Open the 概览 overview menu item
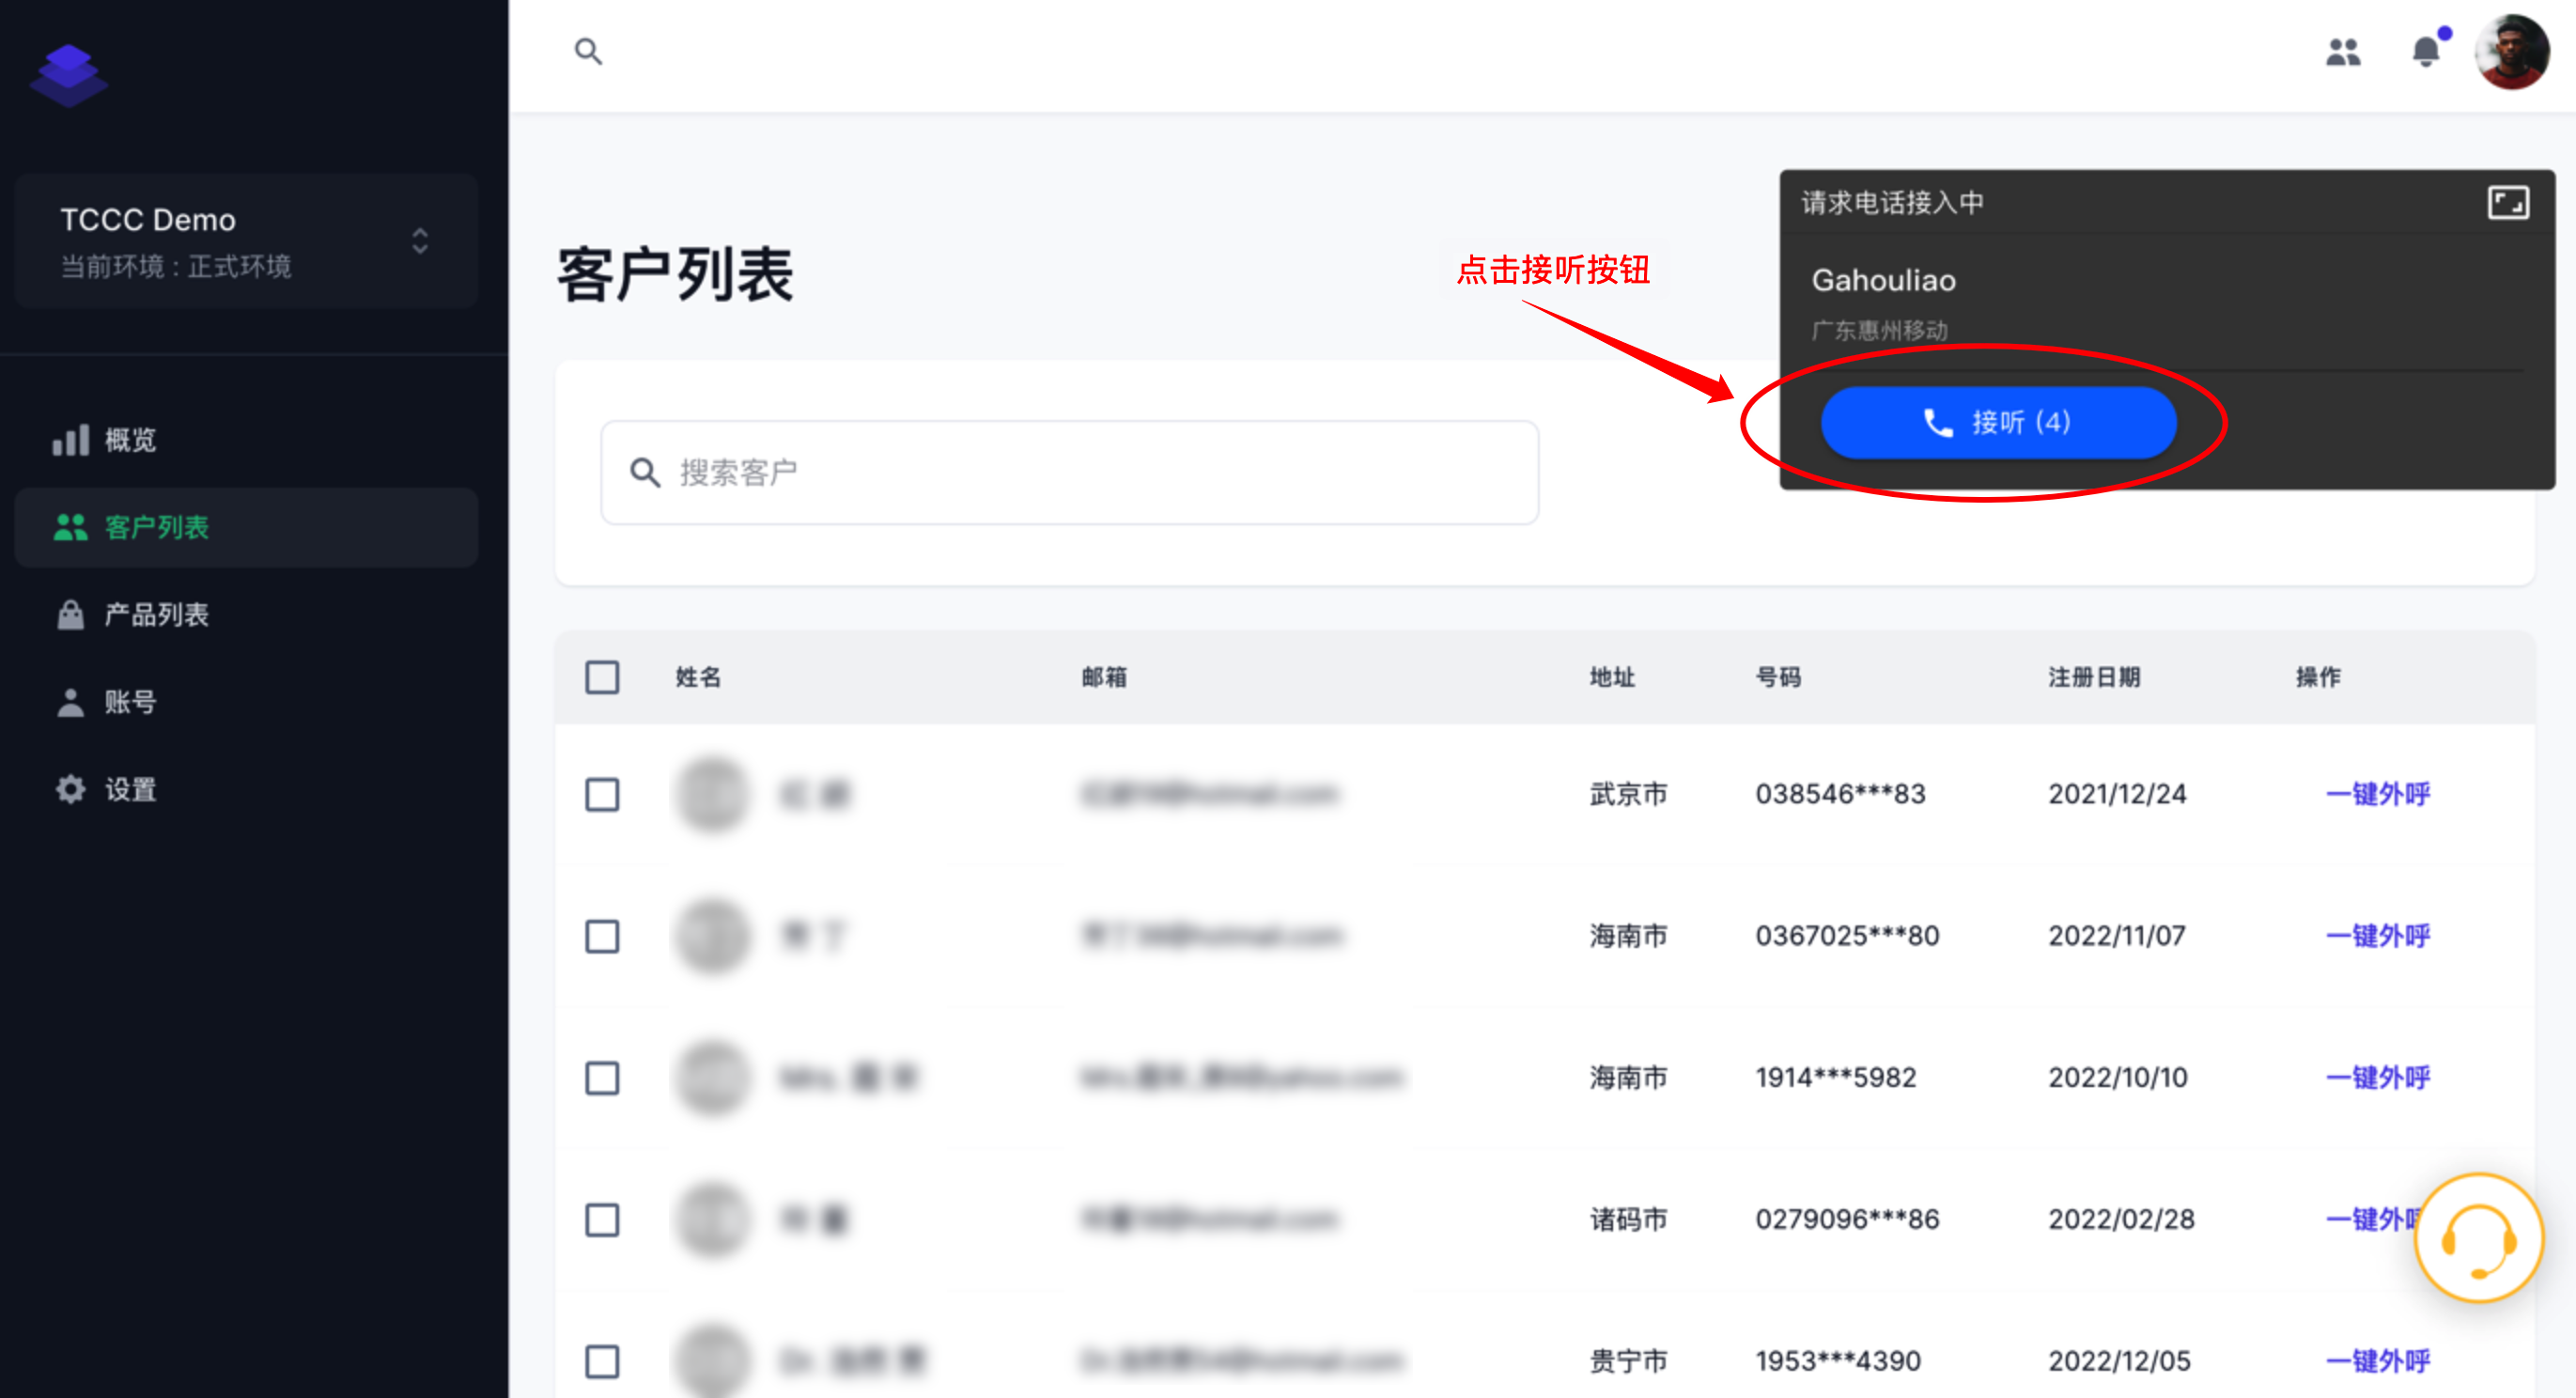The image size is (2576, 1398). click(130, 439)
